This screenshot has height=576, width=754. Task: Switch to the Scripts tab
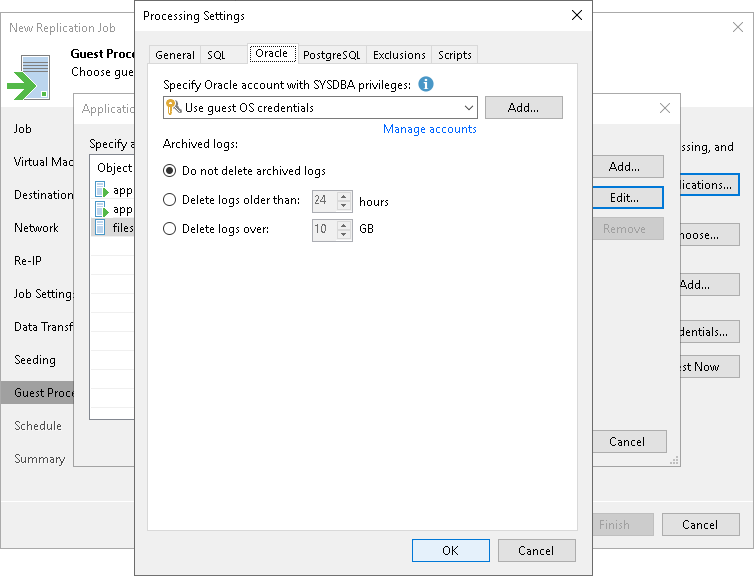click(454, 55)
